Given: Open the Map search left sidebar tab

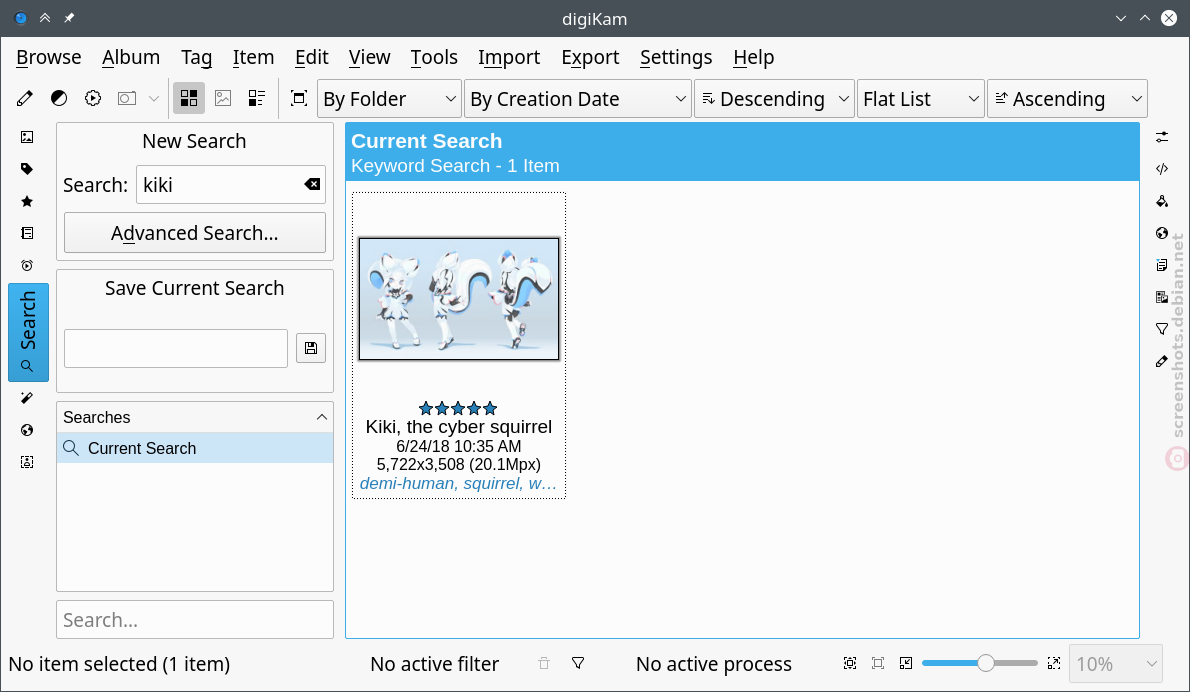Looking at the screenshot, I should (x=27, y=430).
